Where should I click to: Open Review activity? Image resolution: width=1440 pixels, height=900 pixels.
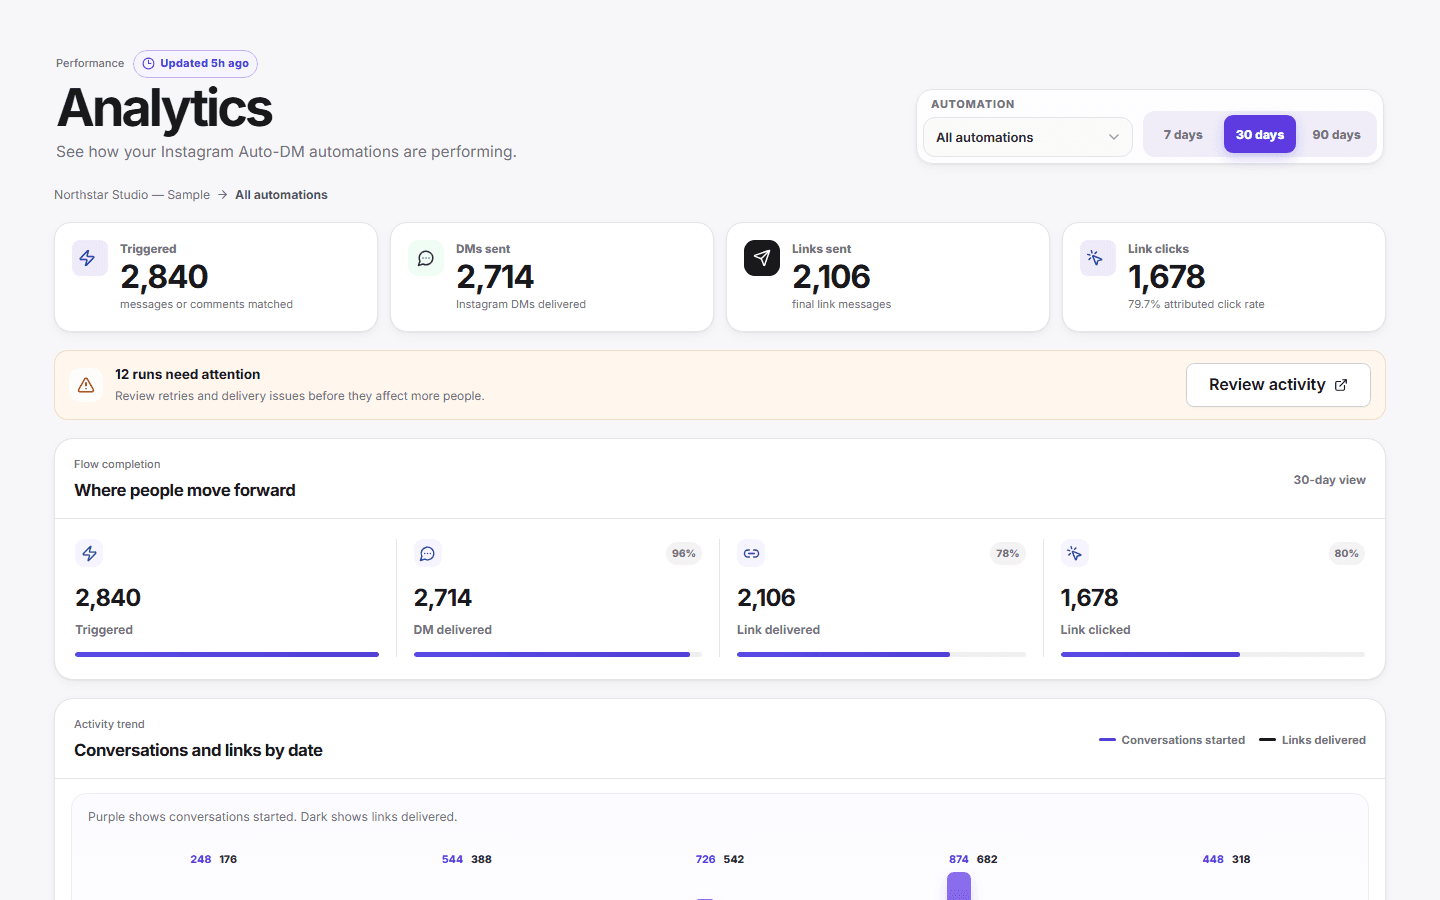click(1278, 385)
